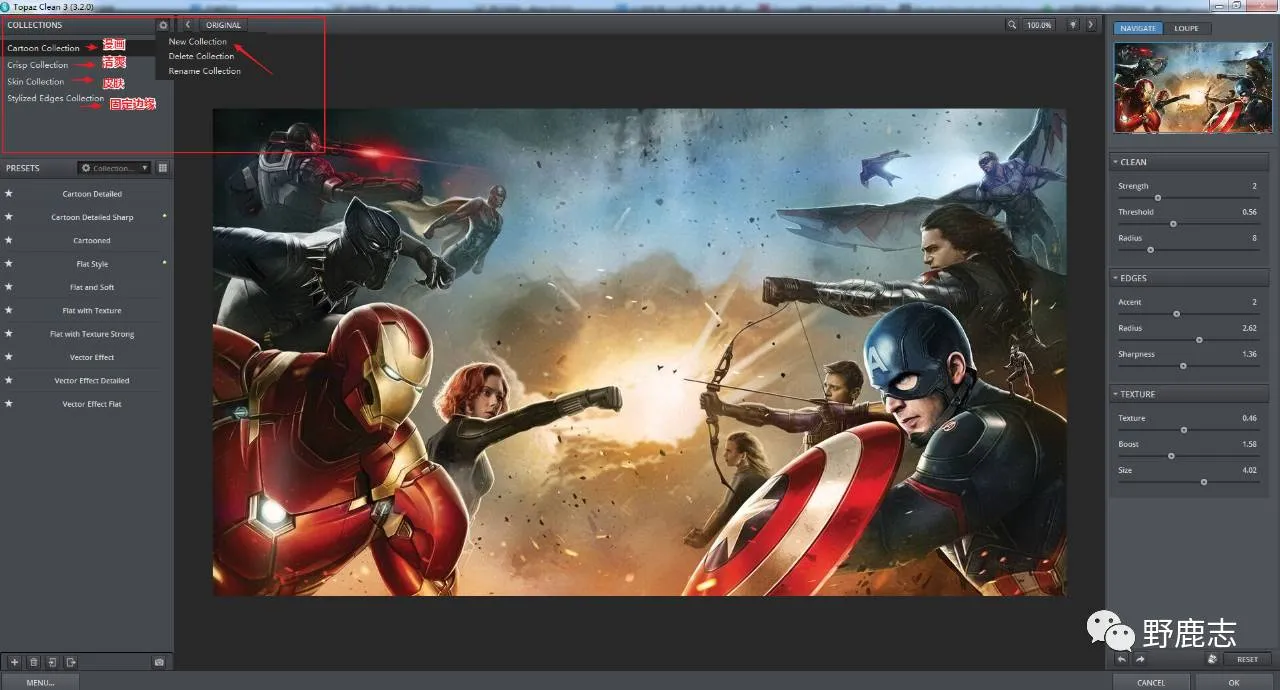Screen dimensions: 1280x690
Task: Click the undo arrow icon
Action: point(1121,659)
